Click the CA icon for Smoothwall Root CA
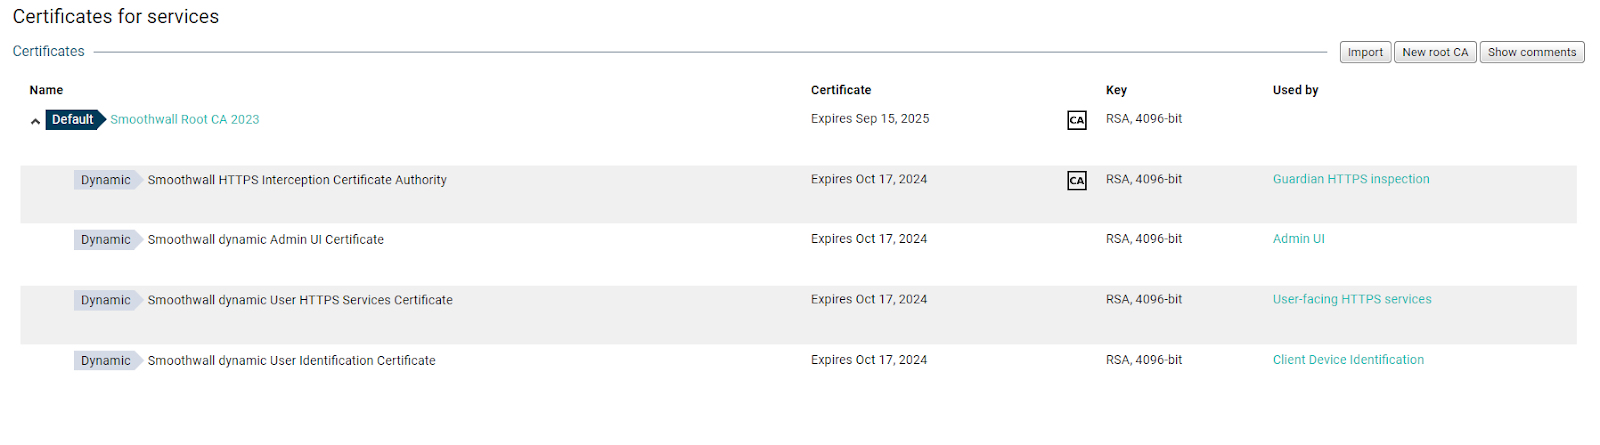The image size is (1600, 445). point(1076,120)
